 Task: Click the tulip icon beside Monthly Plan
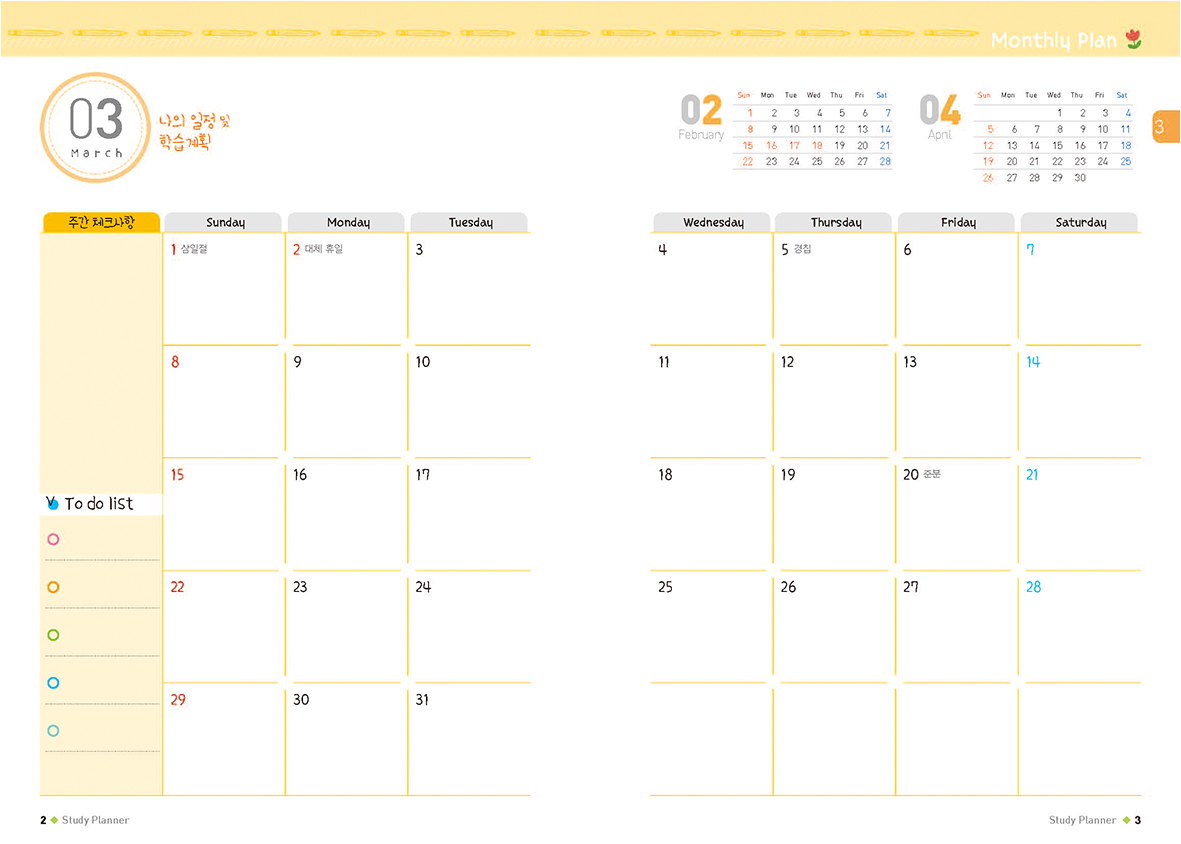1132,40
